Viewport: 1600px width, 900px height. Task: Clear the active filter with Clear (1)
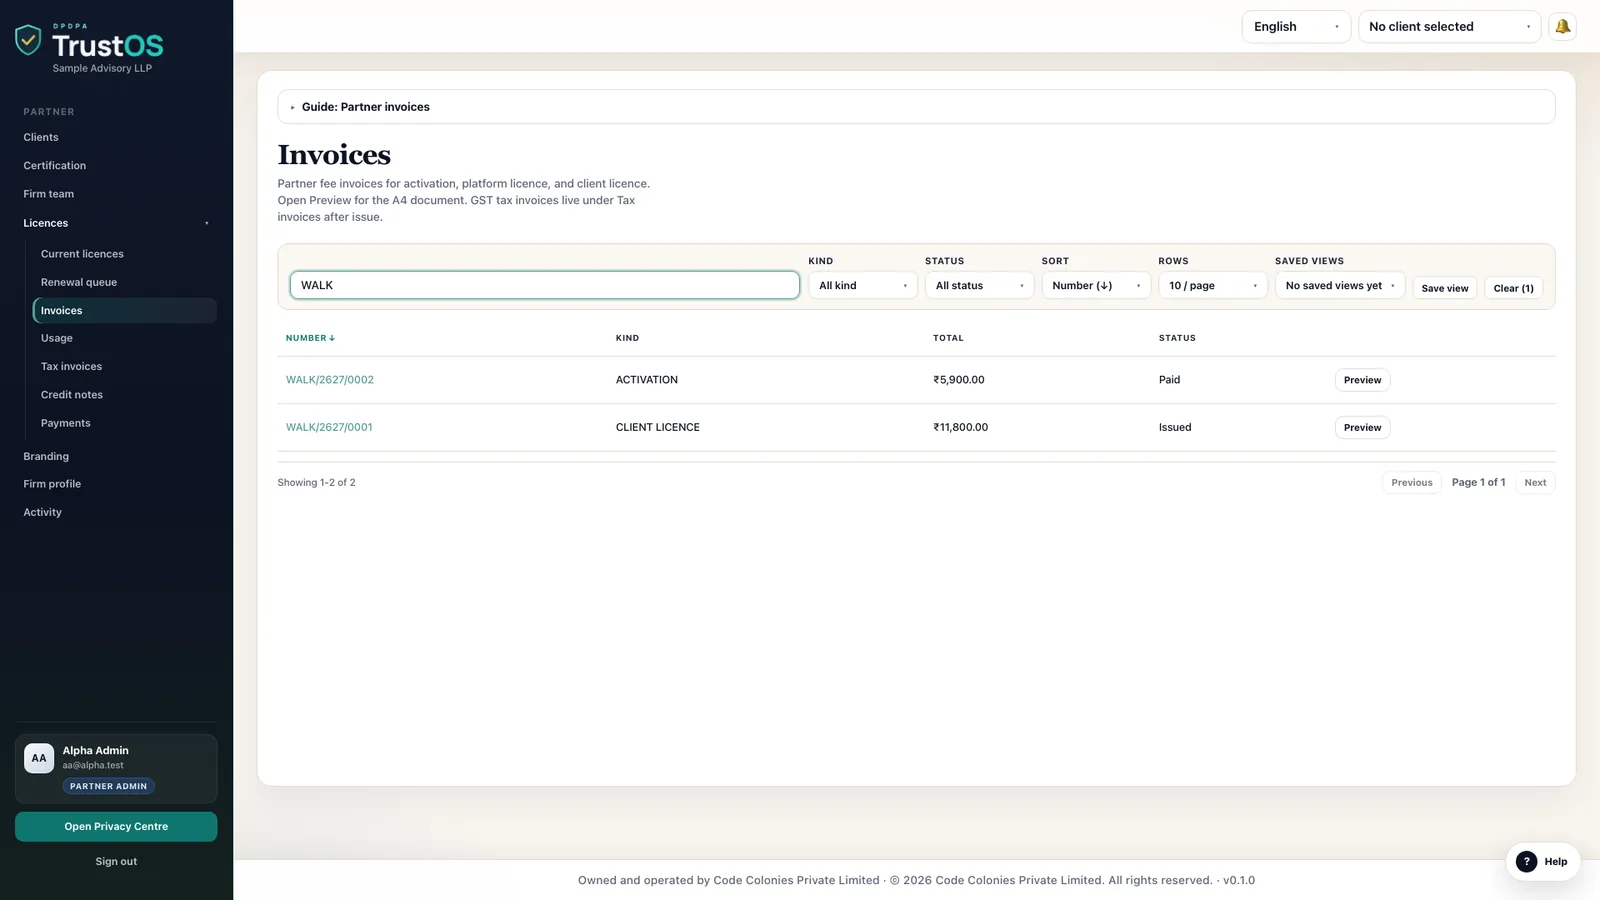tap(1513, 288)
